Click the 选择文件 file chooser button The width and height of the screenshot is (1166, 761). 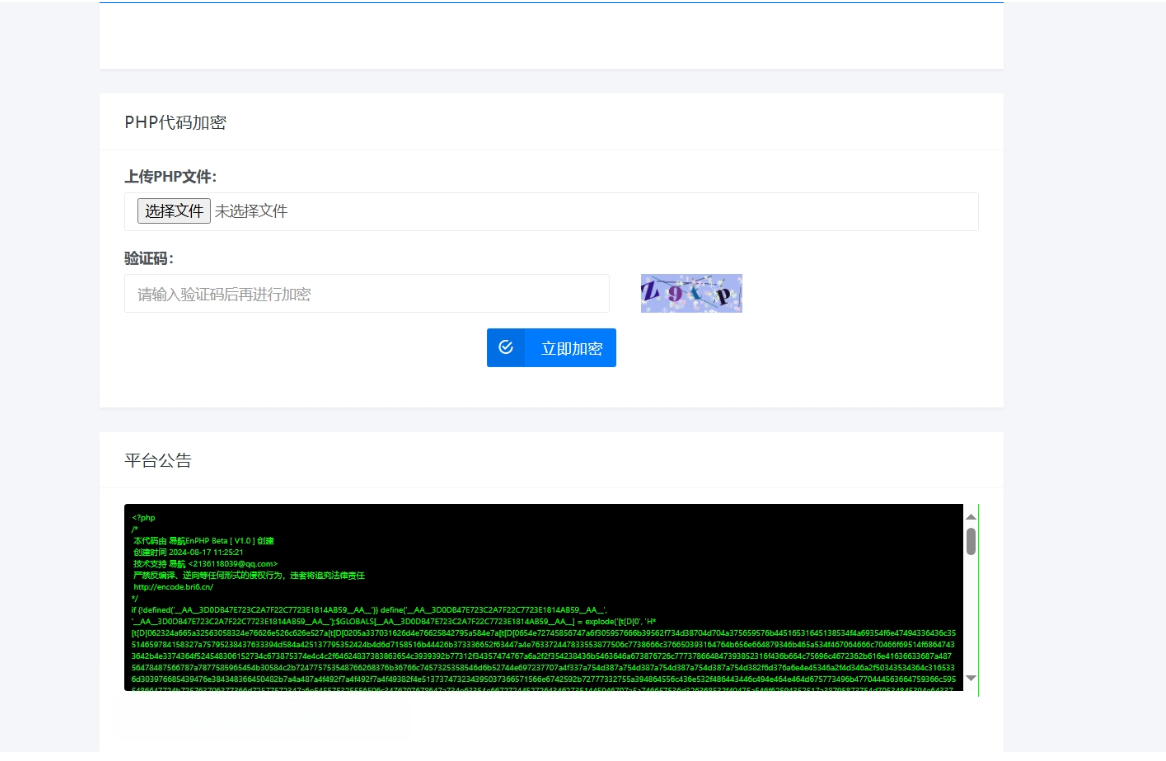pyautogui.click(x=173, y=211)
